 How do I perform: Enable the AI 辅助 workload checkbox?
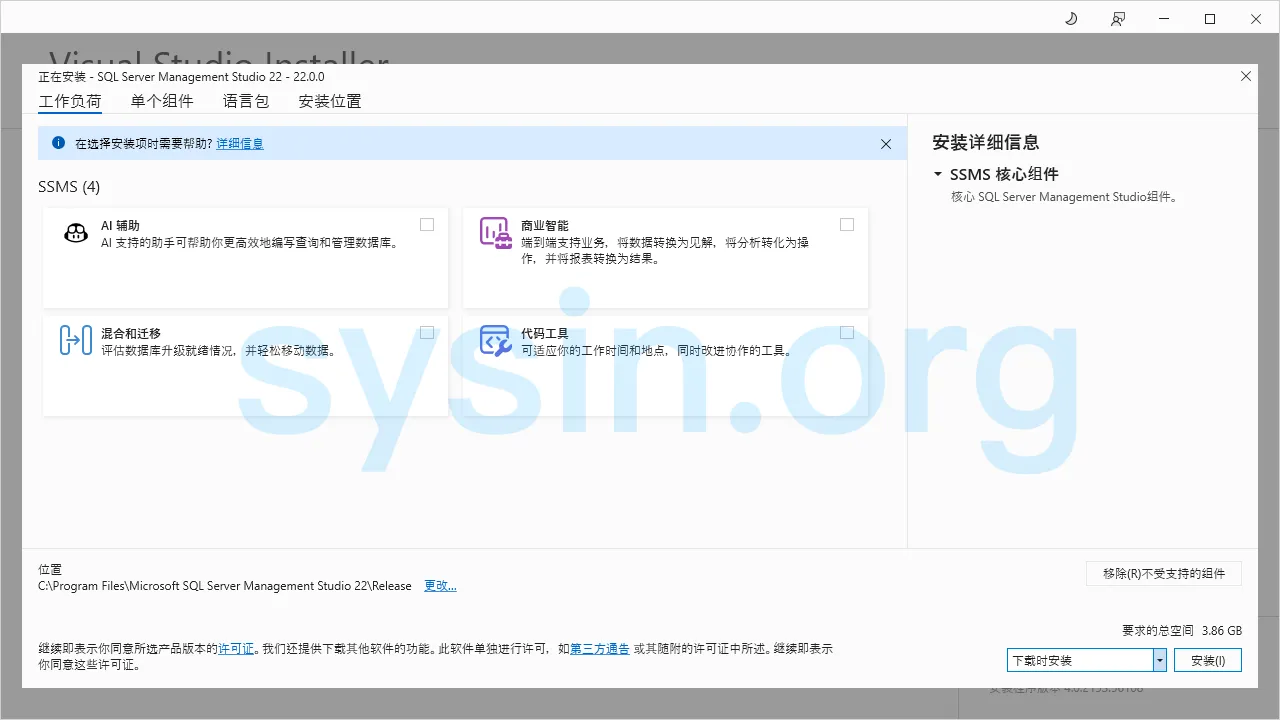(427, 224)
